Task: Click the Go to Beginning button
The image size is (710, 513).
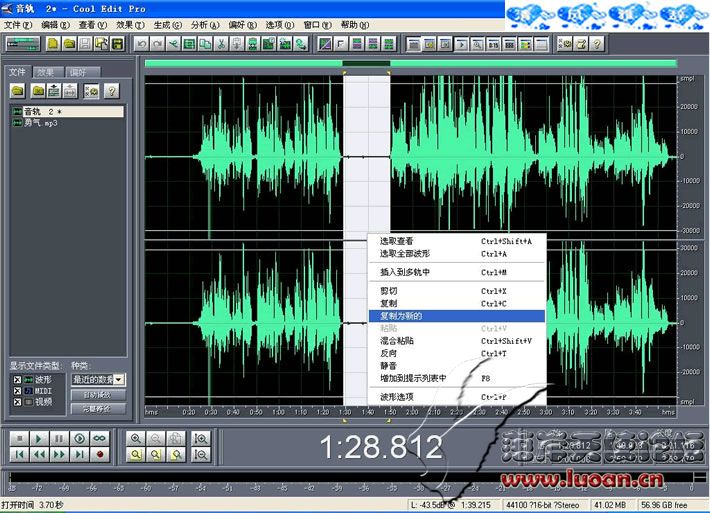Action: (19, 454)
